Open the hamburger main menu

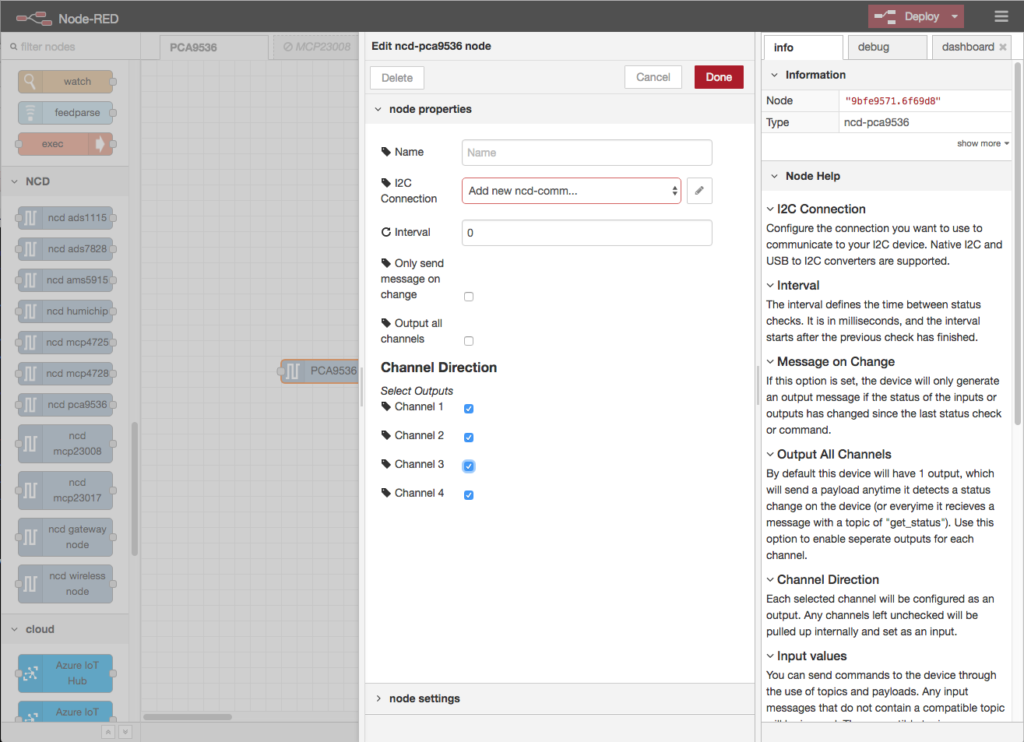pyautogui.click(x=1001, y=16)
